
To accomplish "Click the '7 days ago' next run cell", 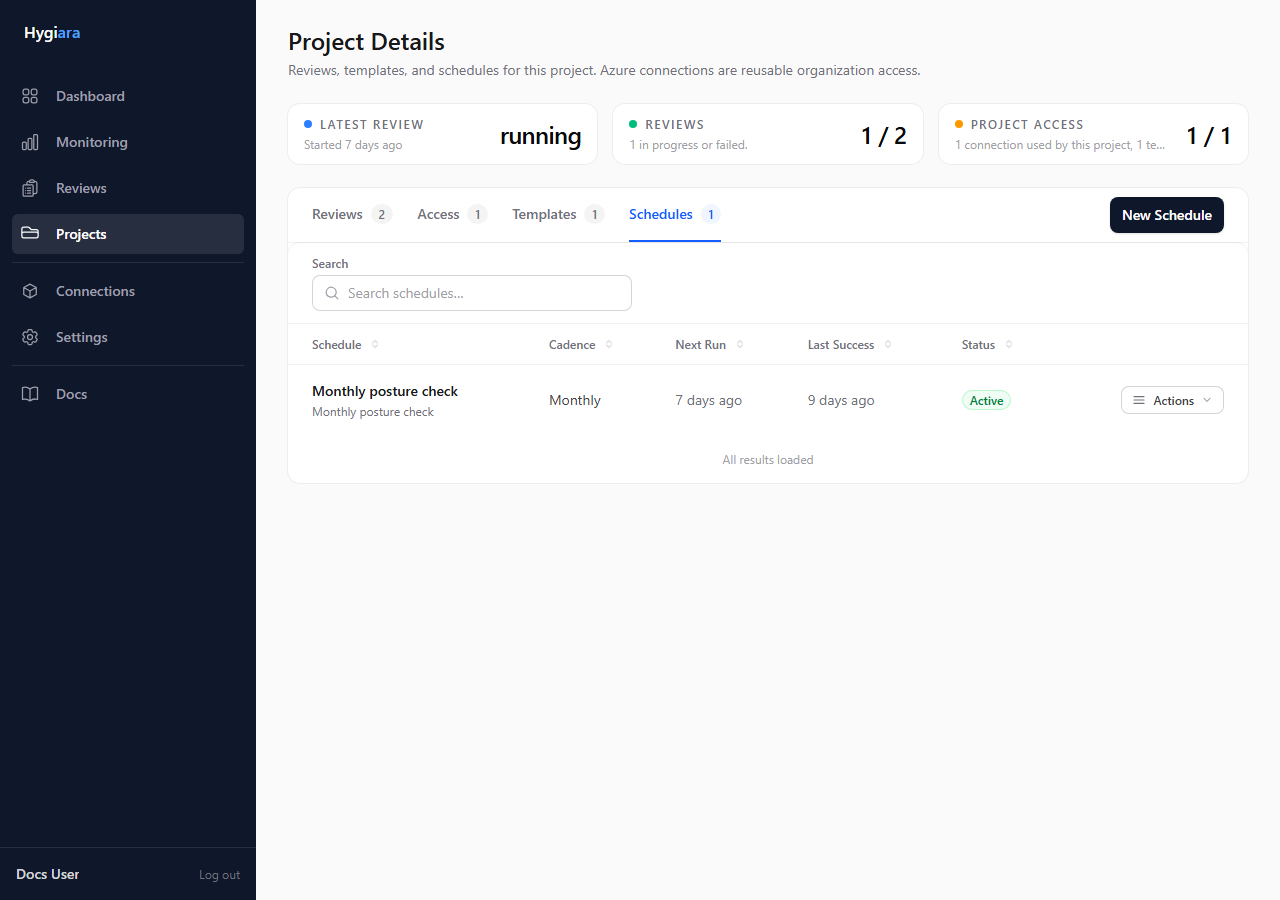I will coord(709,400).
